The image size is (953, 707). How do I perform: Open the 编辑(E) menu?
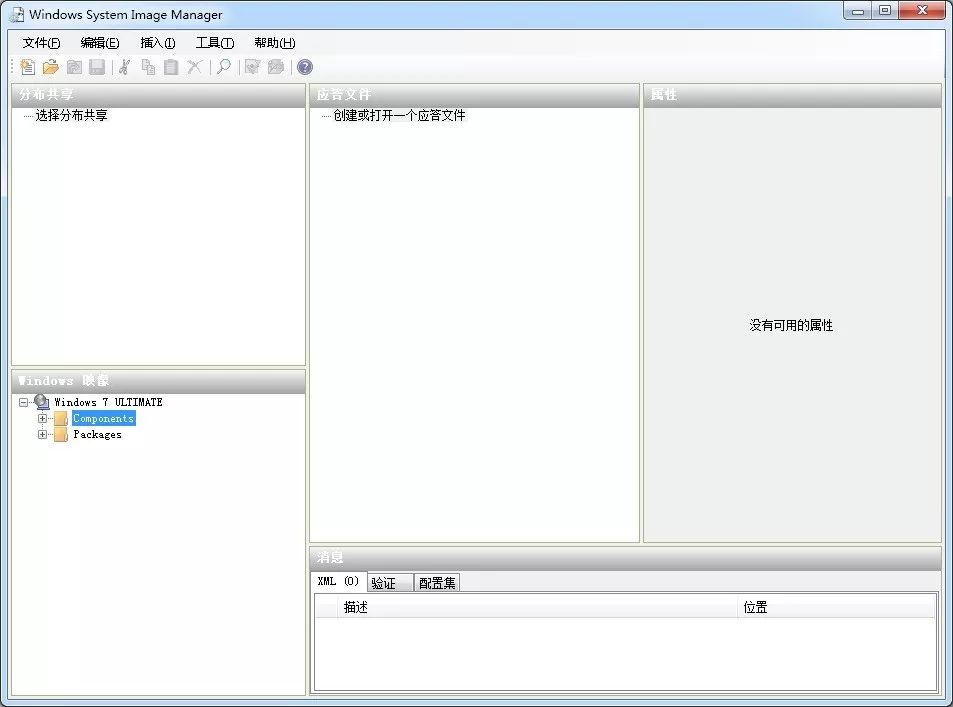click(x=100, y=43)
